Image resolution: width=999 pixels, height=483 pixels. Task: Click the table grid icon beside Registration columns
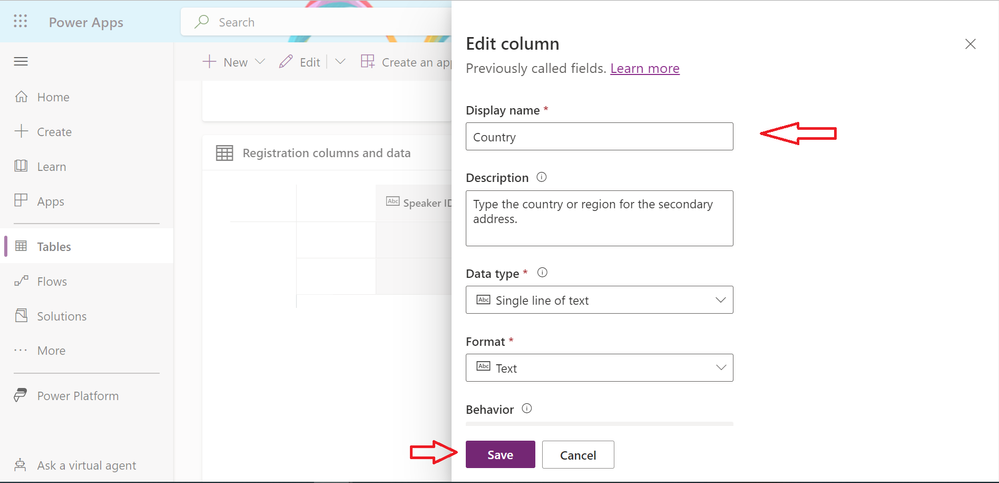click(x=224, y=153)
